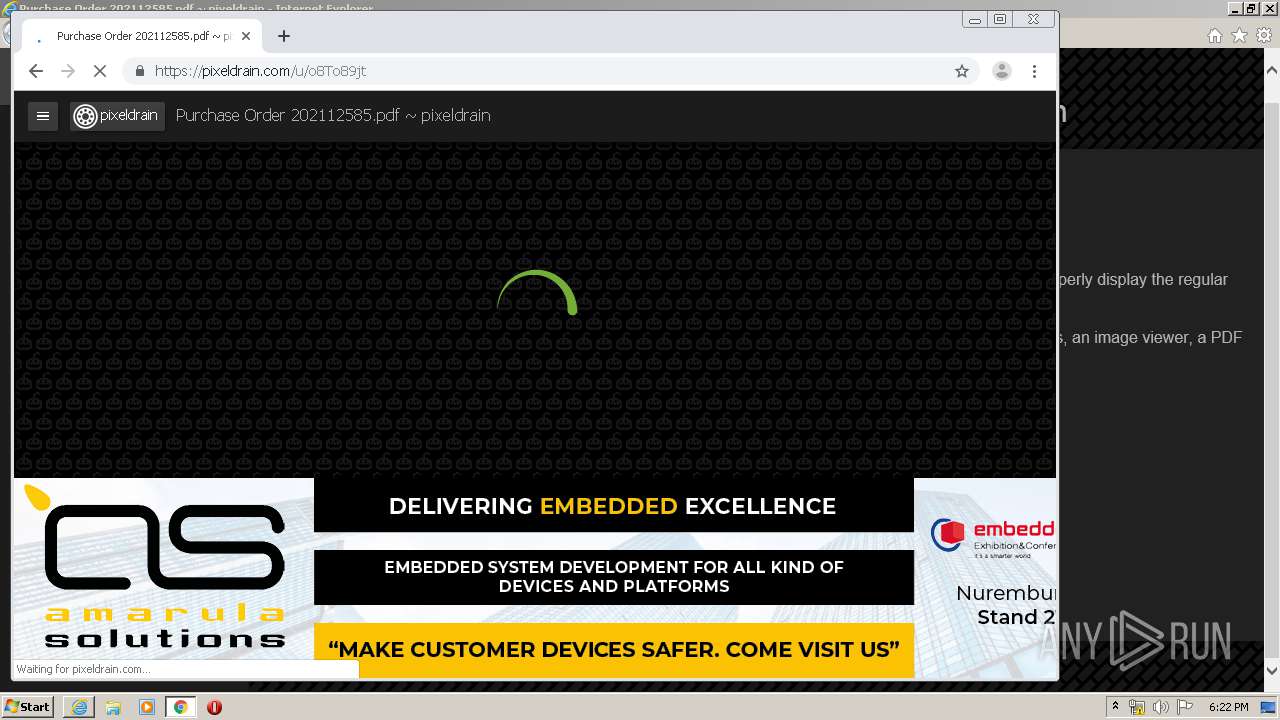Open the Chrome profile avatar

click(1001, 71)
